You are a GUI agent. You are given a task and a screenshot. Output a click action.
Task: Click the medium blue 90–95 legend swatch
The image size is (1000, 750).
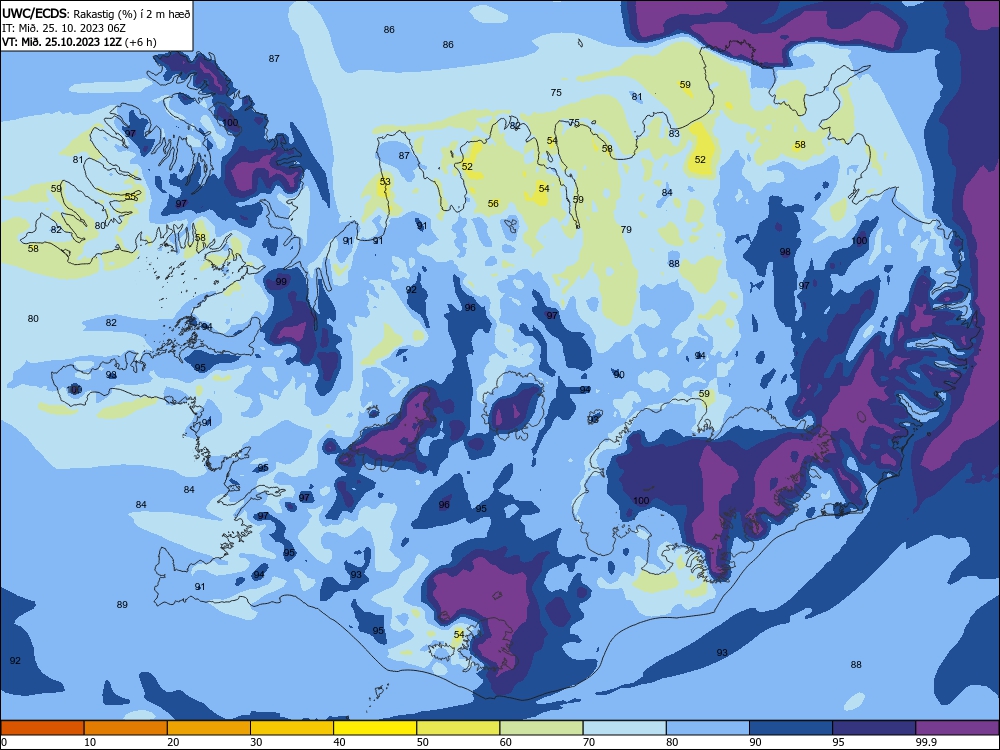click(x=791, y=728)
